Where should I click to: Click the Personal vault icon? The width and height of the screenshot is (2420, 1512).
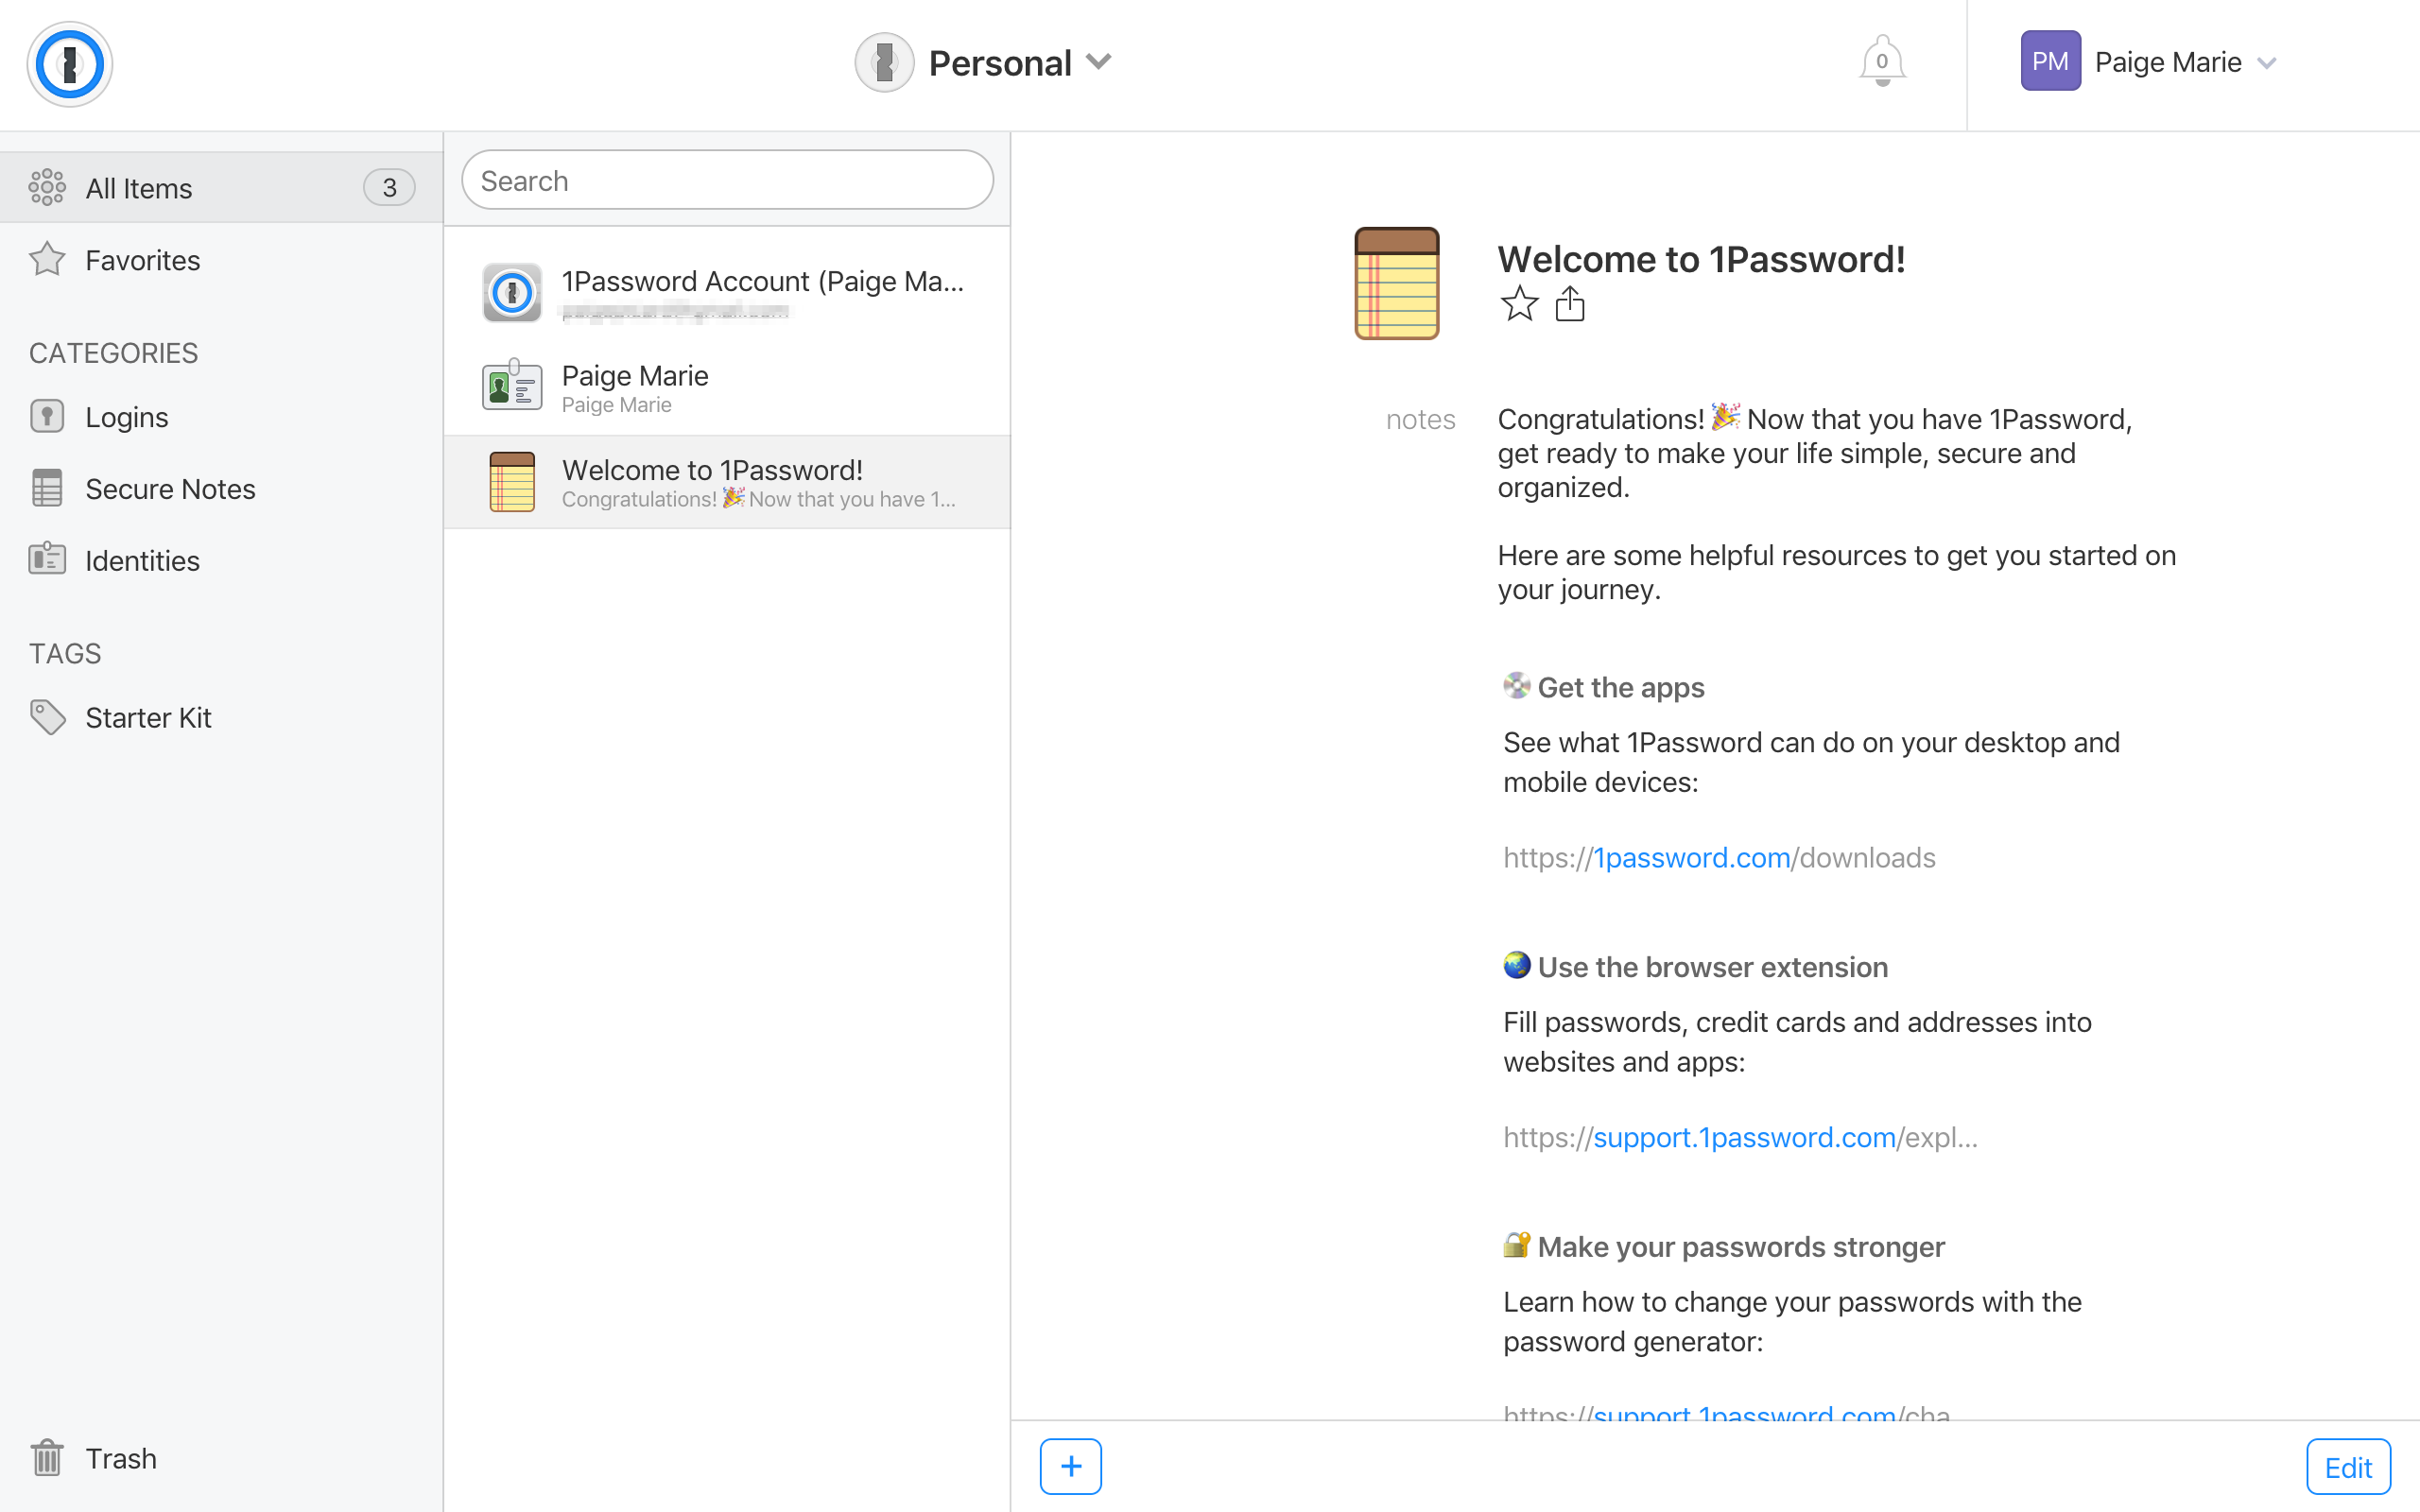tap(884, 63)
